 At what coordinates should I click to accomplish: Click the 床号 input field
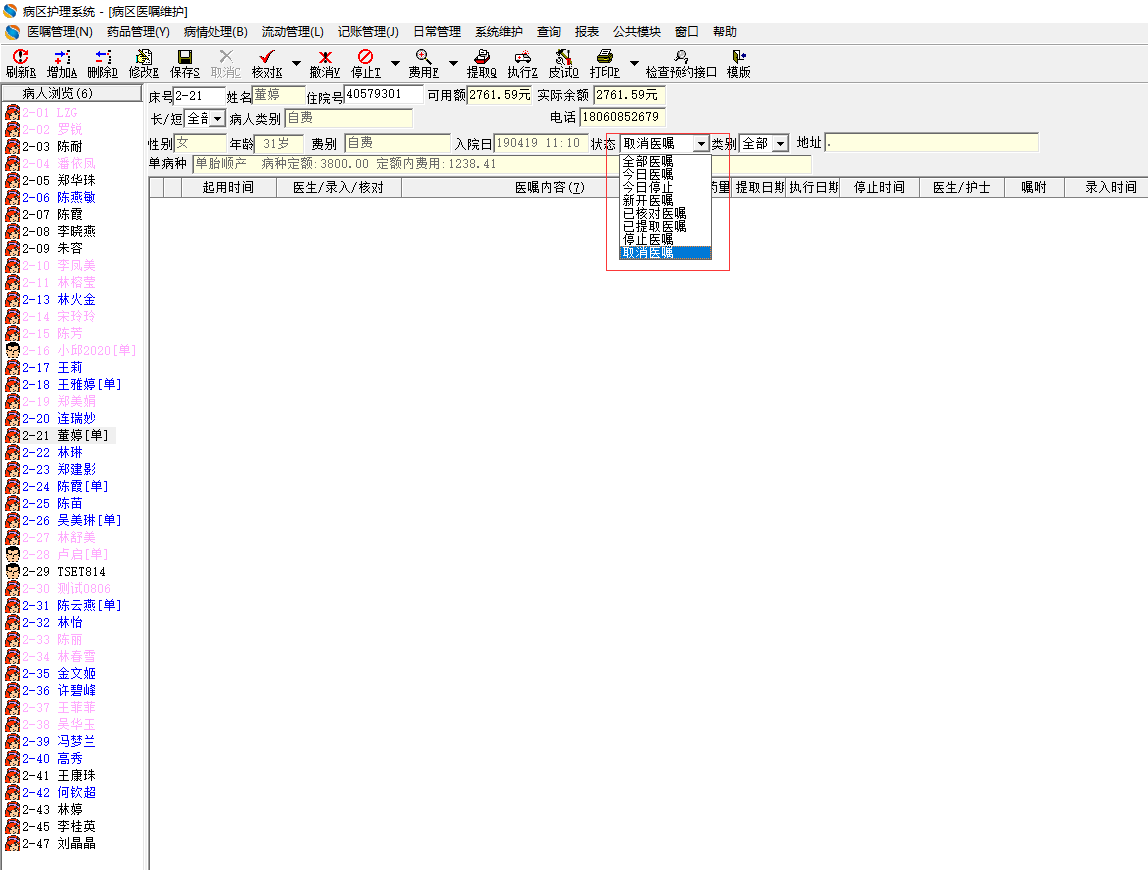point(198,96)
